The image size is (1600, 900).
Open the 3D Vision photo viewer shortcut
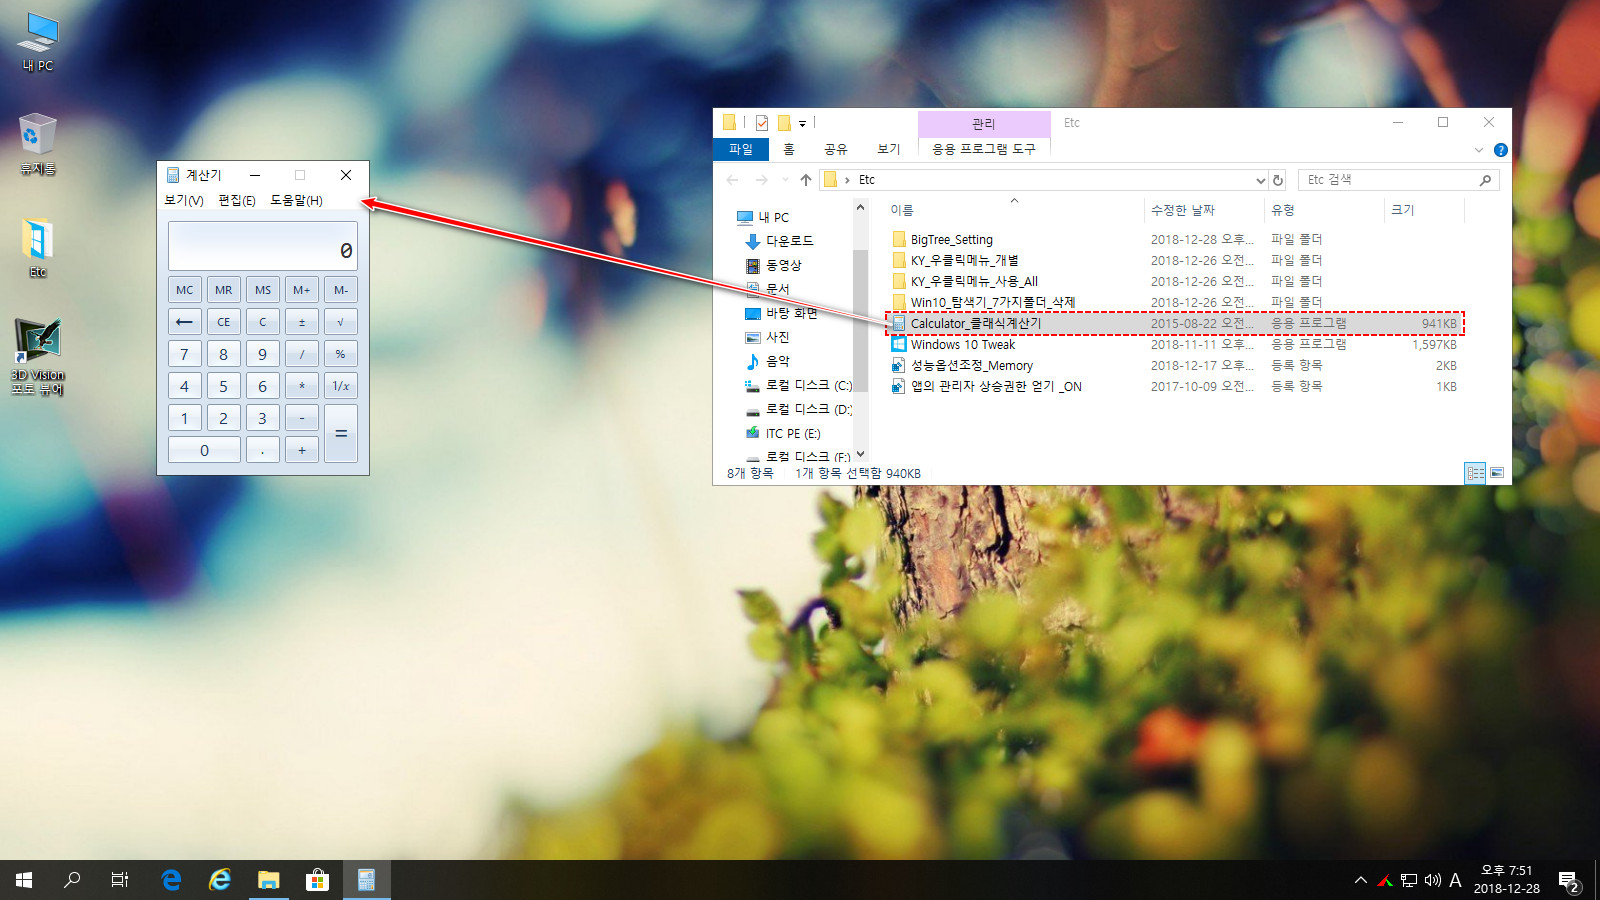(38, 356)
